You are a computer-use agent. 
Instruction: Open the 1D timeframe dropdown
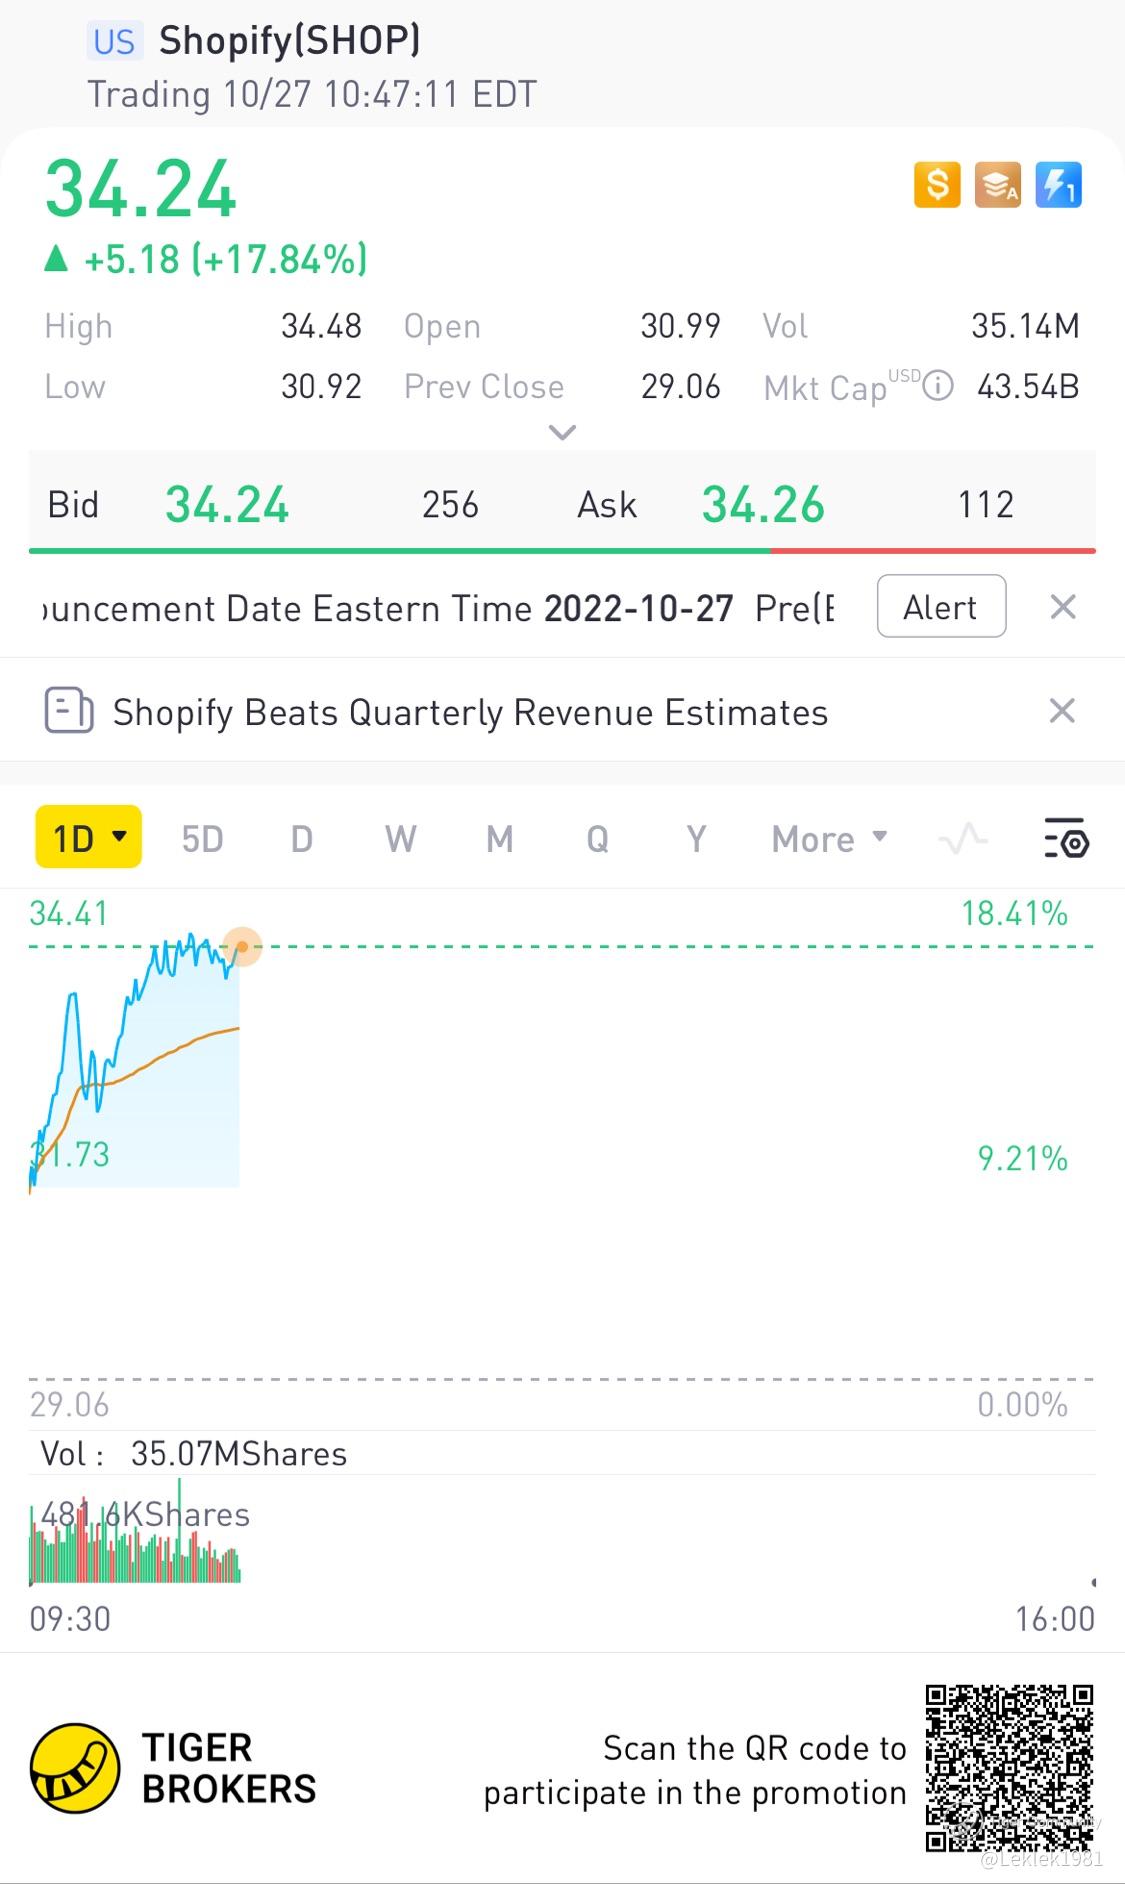pyautogui.click(x=89, y=838)
